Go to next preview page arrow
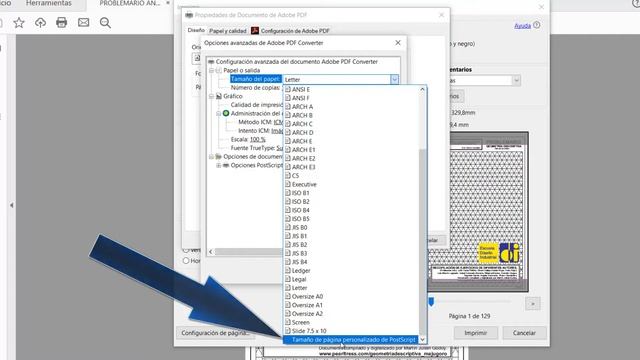Image resolution: width=640 pixels, height=360 pixels. (x=533, y=303)
